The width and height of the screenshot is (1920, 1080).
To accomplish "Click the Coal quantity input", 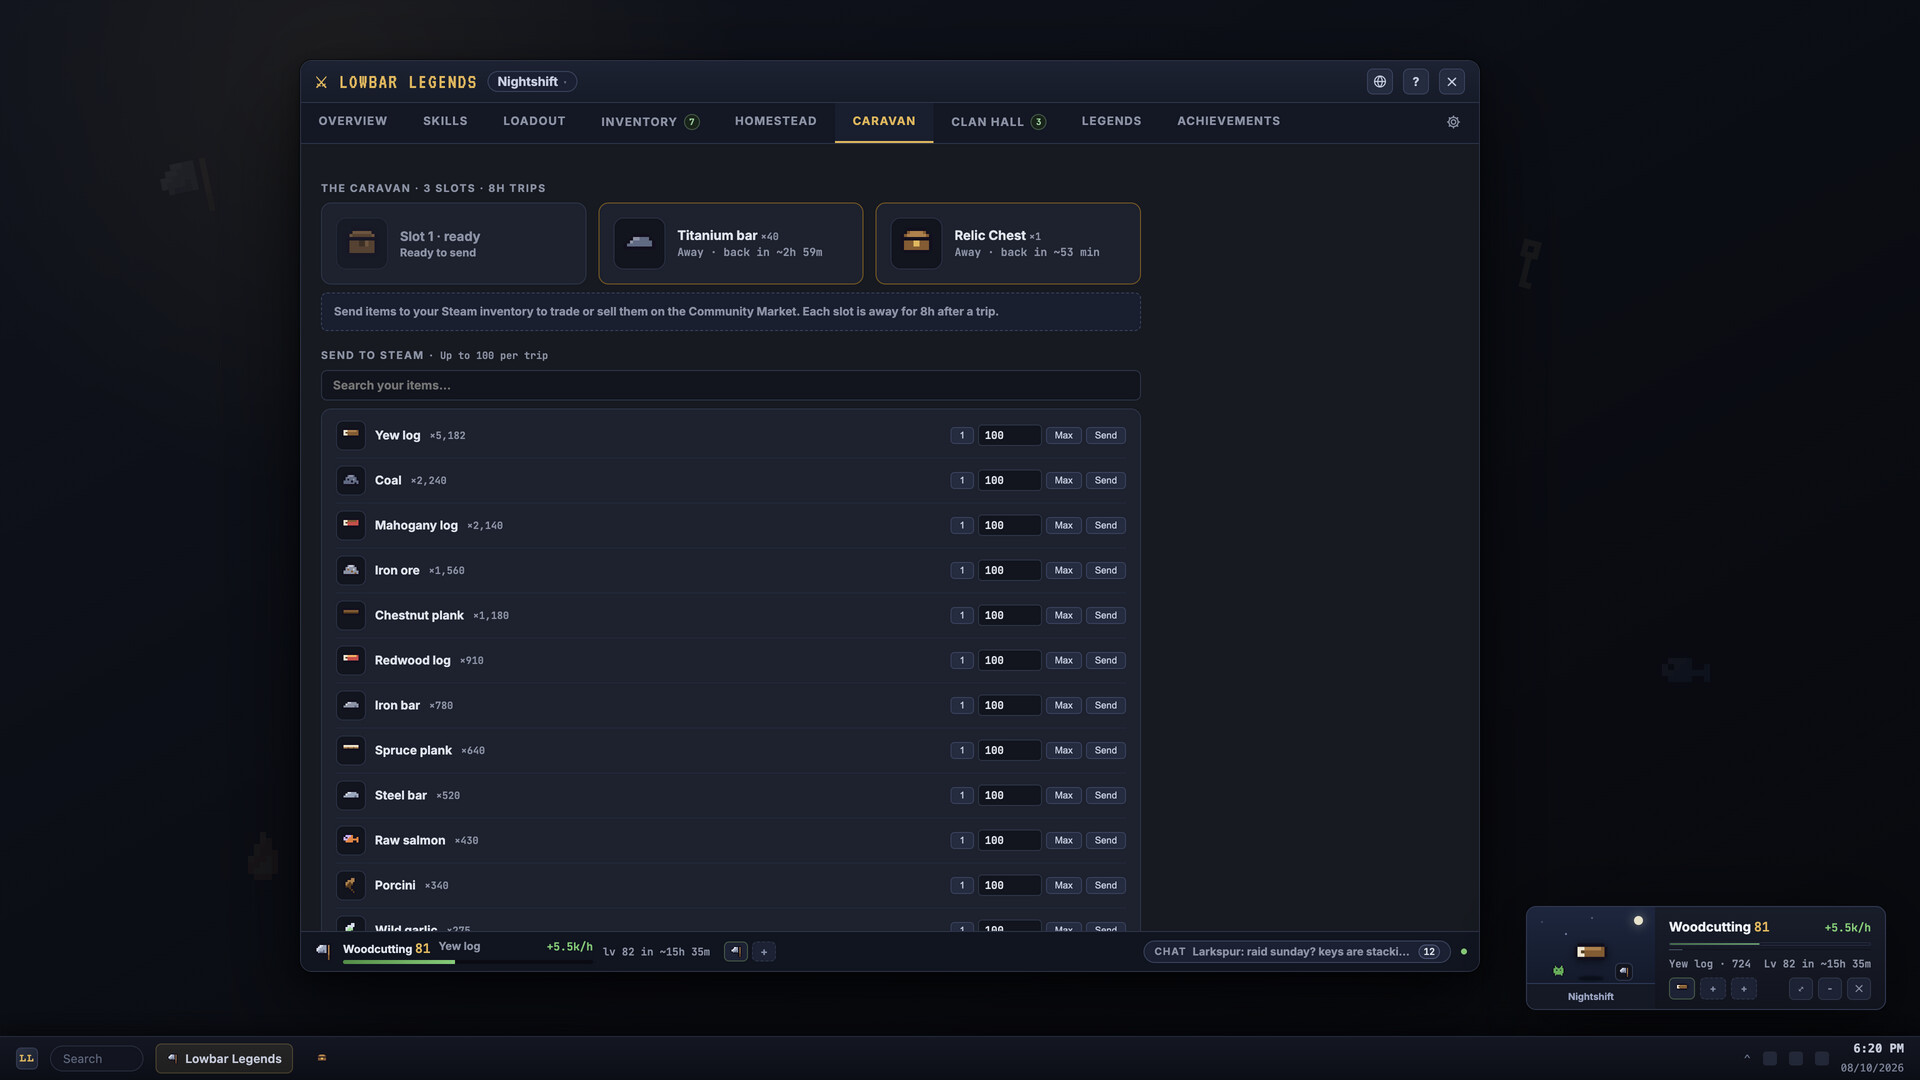I will coord(1009,480).
